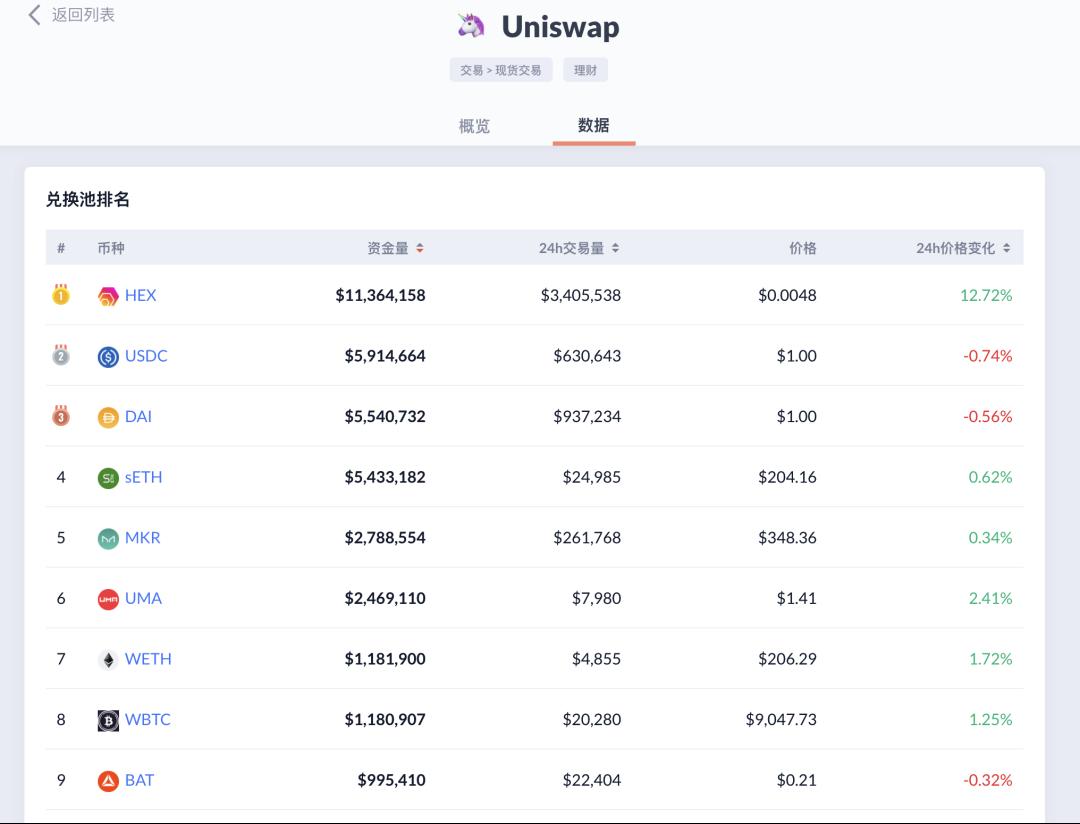Viewport: 1080px width, 824px height.
Task: Select the 数据 tab
Action: [593, 125]
